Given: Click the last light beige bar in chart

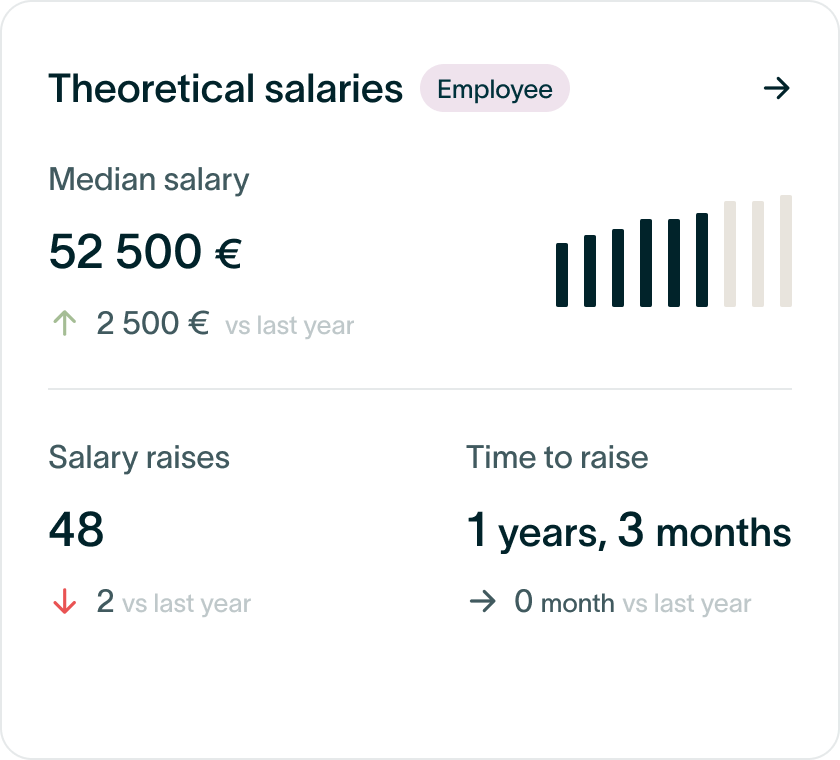Looking at the screenshot, I should pyautogui.click(x=786, y=251).
